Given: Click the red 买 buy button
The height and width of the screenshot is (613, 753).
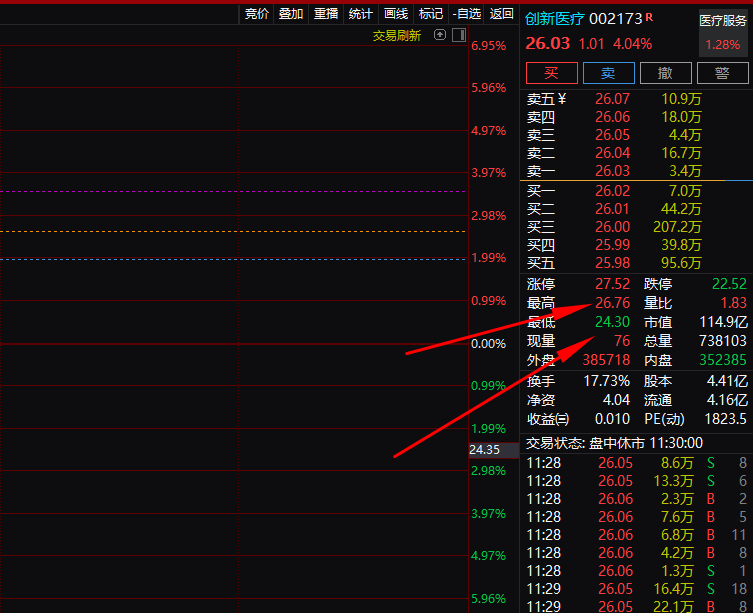Looking at the screenshot, I should point(552,73).
